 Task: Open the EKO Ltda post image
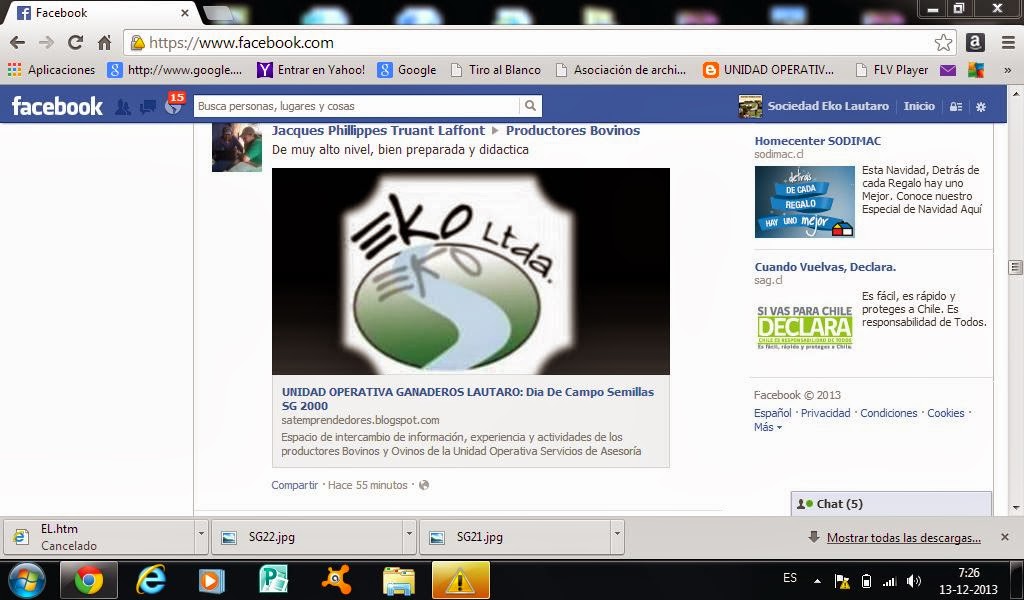coord(471,271)
